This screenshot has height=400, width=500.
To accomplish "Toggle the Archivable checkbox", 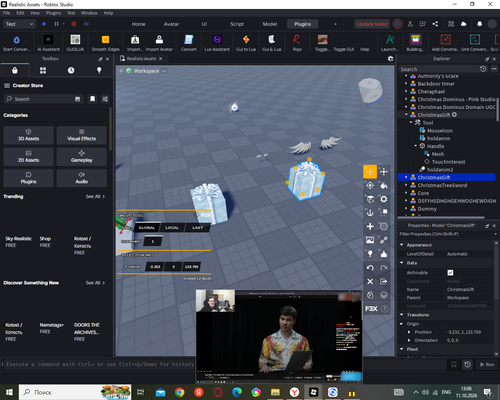I will [450, 273].
